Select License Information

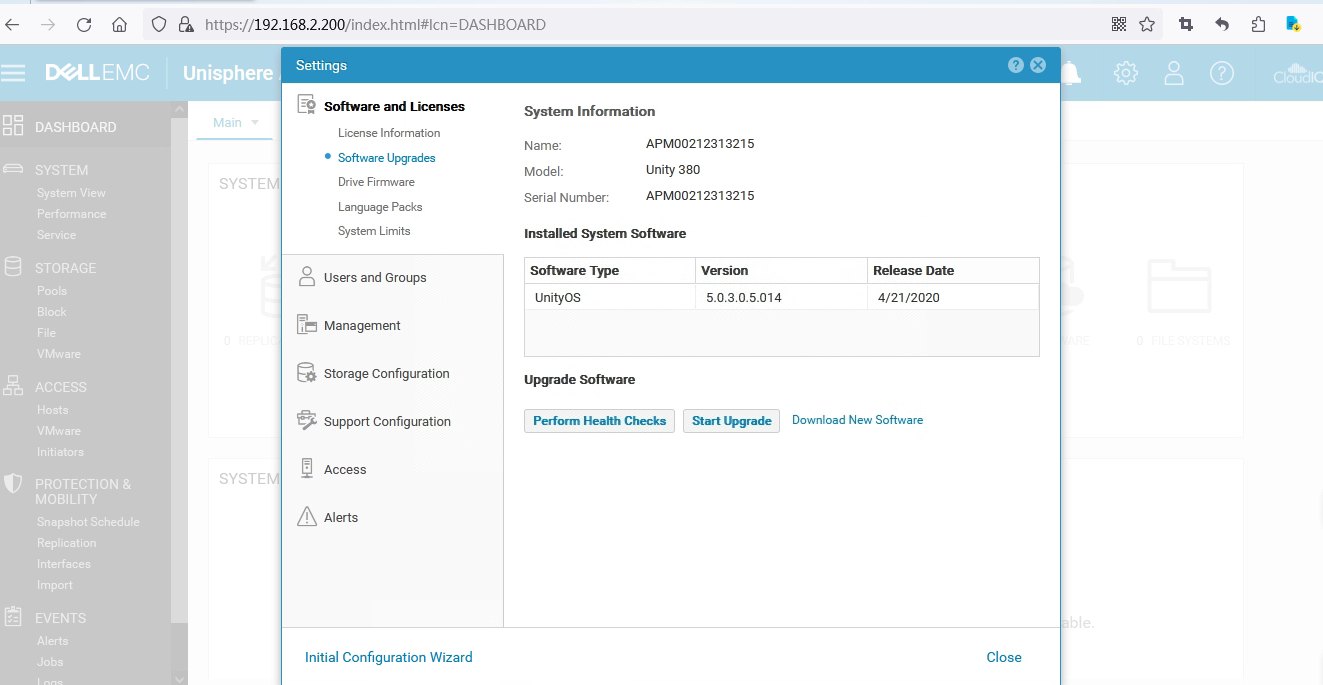coord(389,133)
